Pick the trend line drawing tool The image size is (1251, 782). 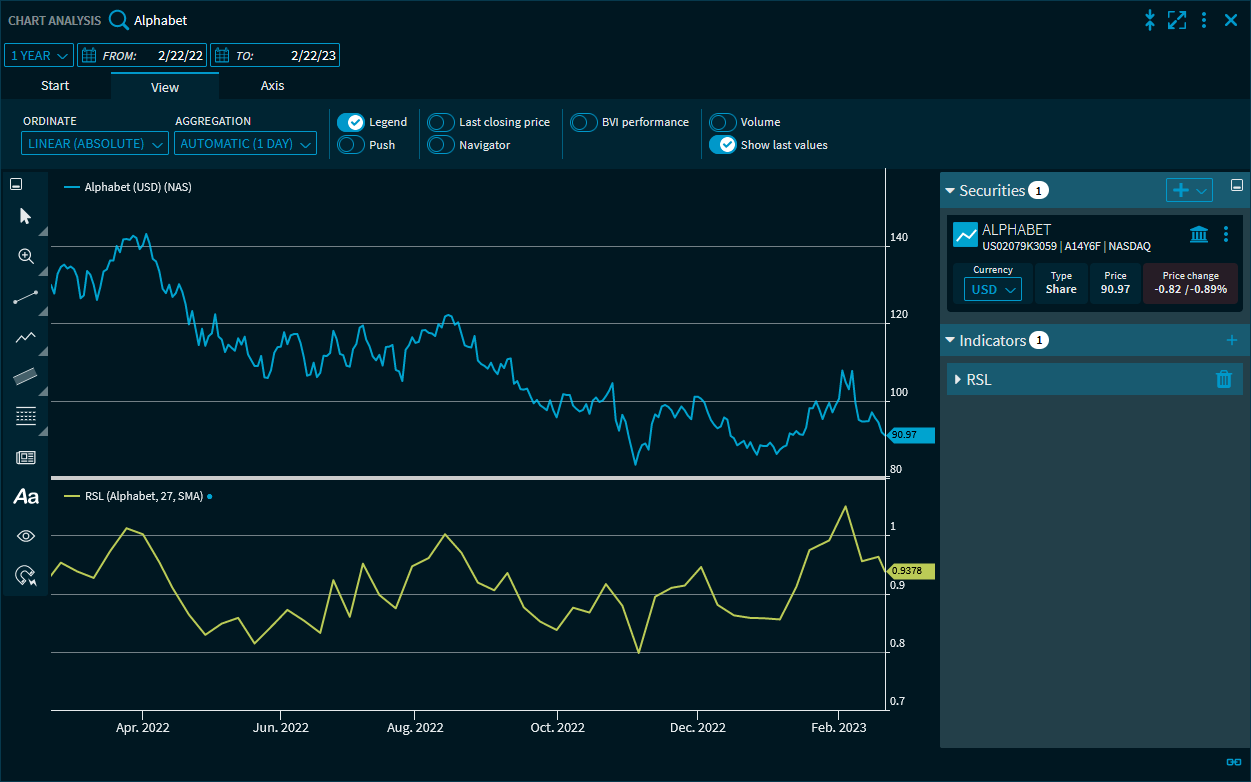pyautogui.click(x=26, y=297)
